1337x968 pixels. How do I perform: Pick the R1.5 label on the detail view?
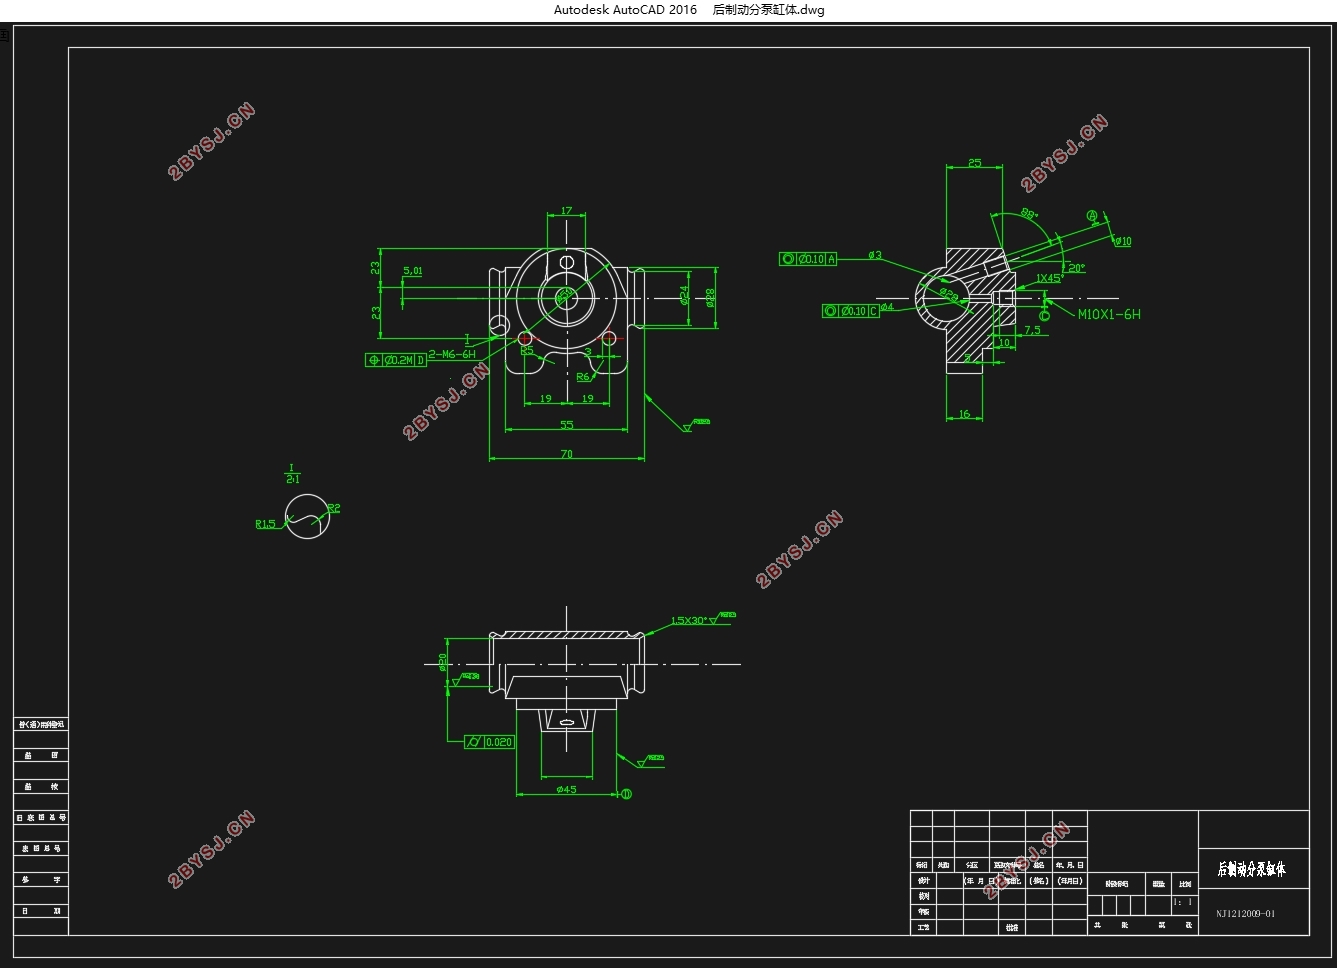pyautogui.click(x=265, y=524)
